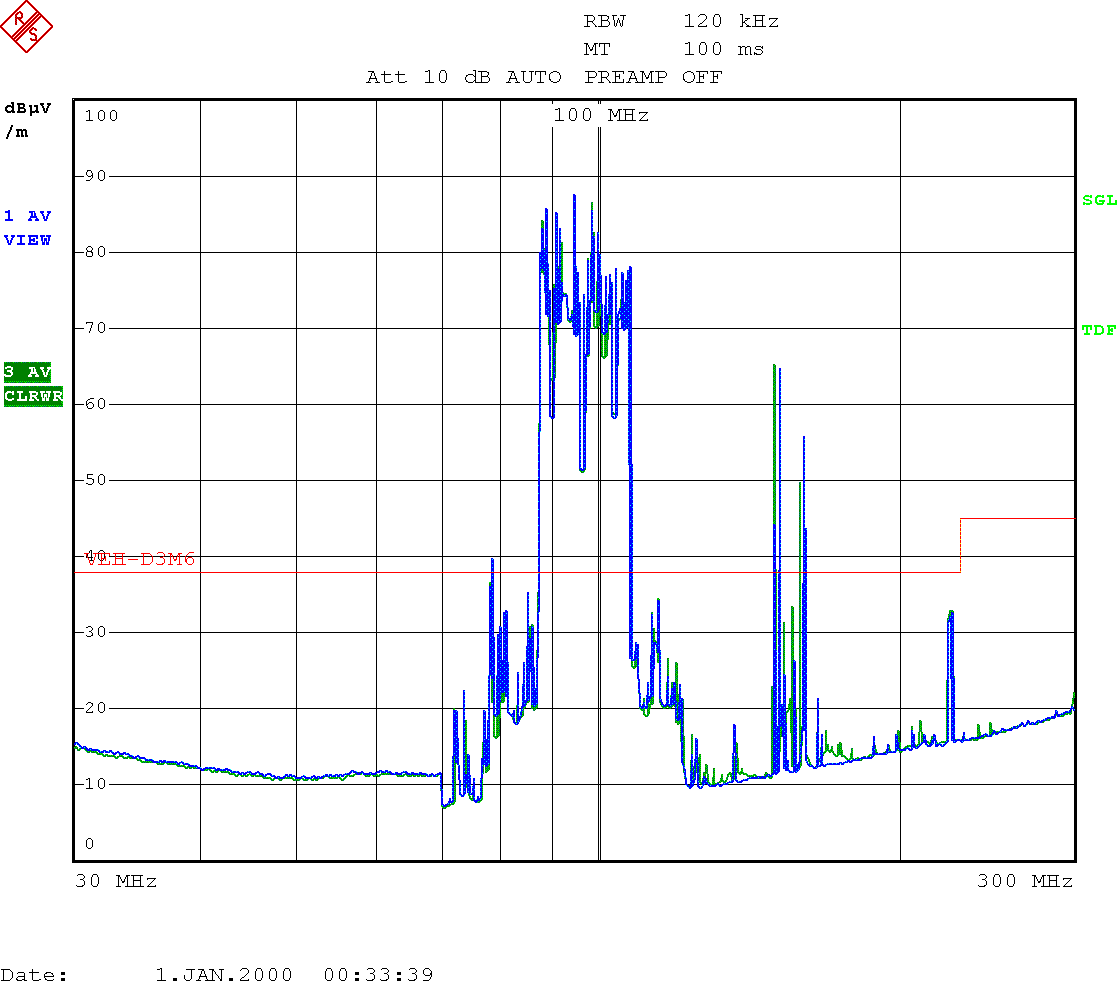
Task: Click the 10 axis gridline value
Action: (96, 784)
